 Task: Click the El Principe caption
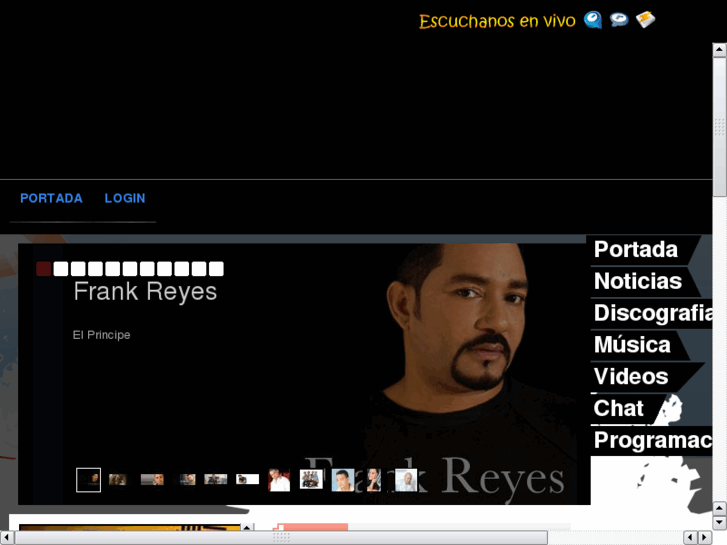pos(102,335)
